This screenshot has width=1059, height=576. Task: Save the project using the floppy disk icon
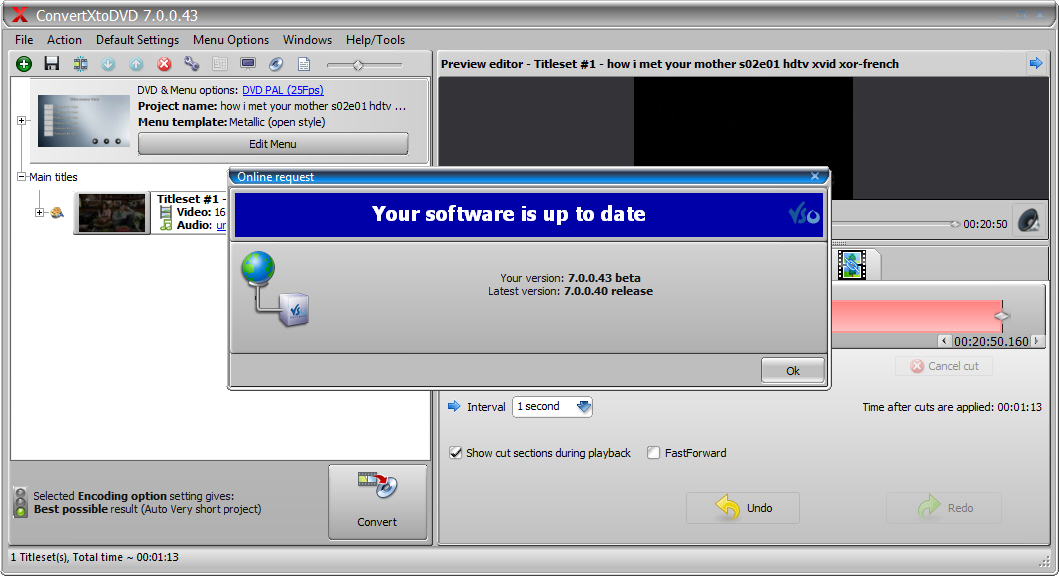pos(51,64)
